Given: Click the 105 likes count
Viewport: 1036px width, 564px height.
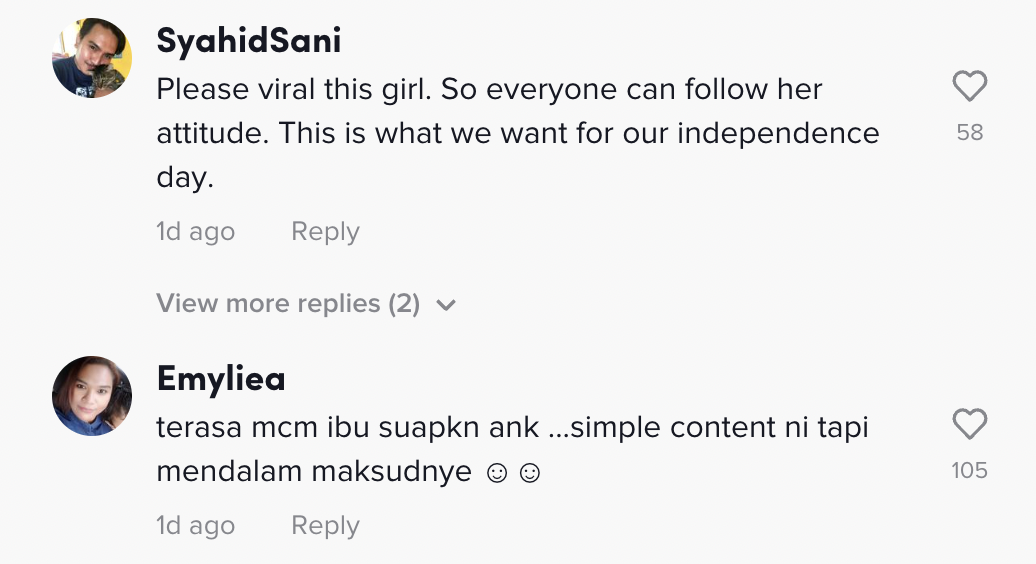Looking at the screenshot, I should tap(969, 470).
